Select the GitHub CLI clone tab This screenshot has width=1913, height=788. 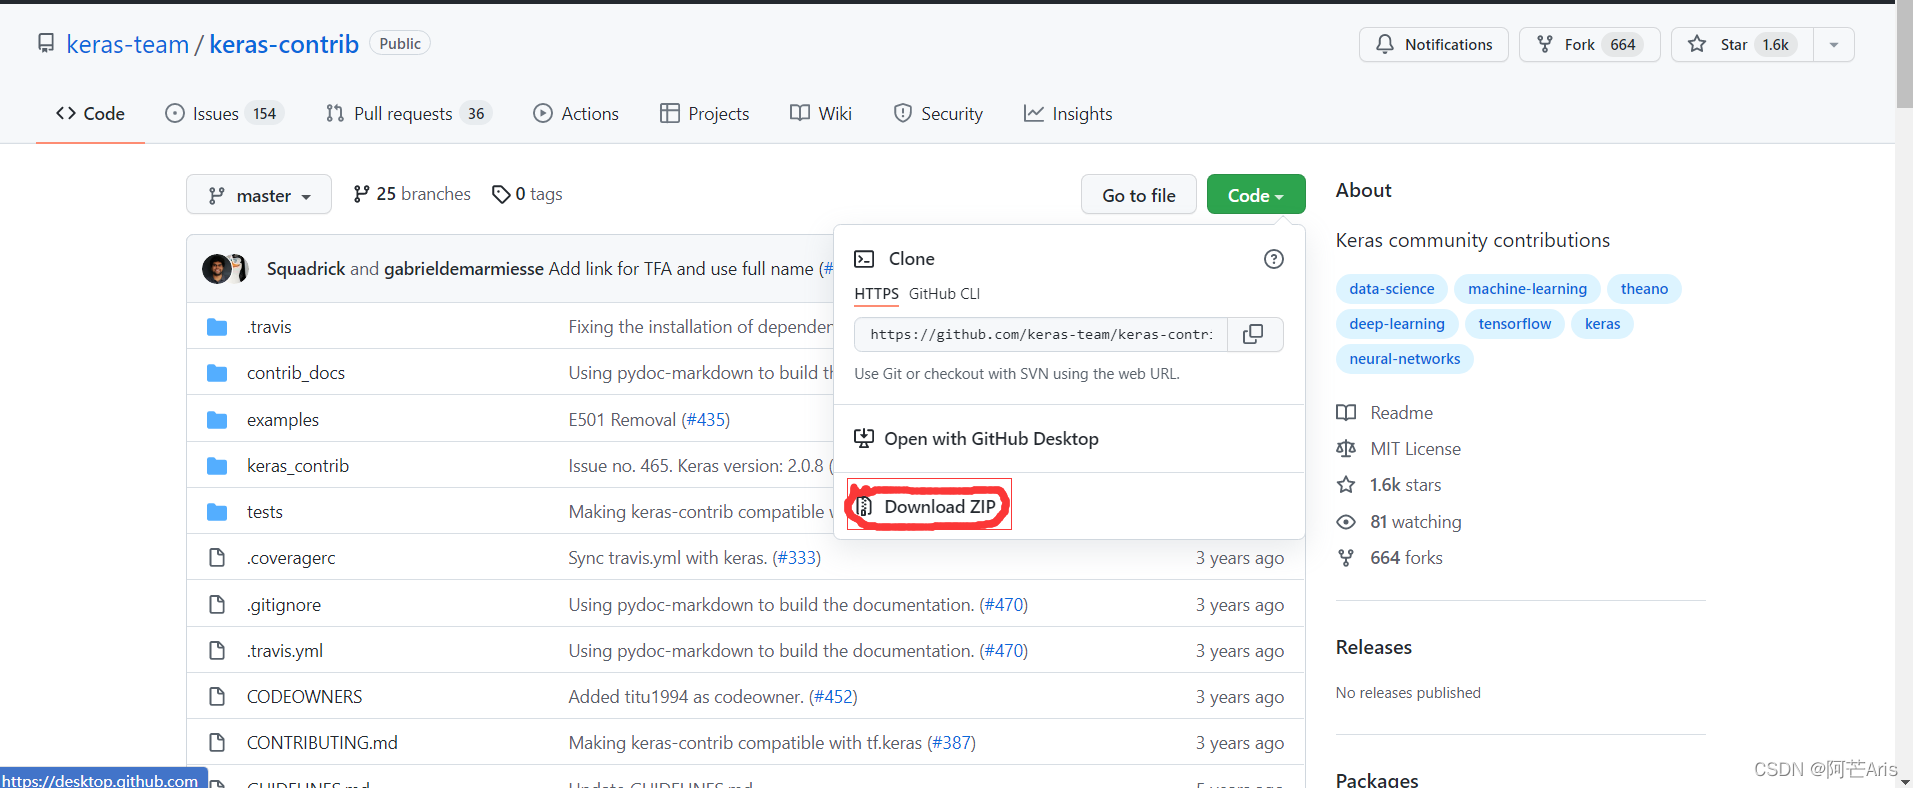pos(944,294)
